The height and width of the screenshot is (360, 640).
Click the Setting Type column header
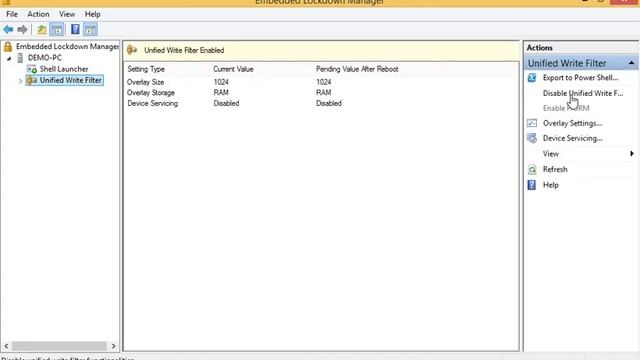[x=146, y=69]
